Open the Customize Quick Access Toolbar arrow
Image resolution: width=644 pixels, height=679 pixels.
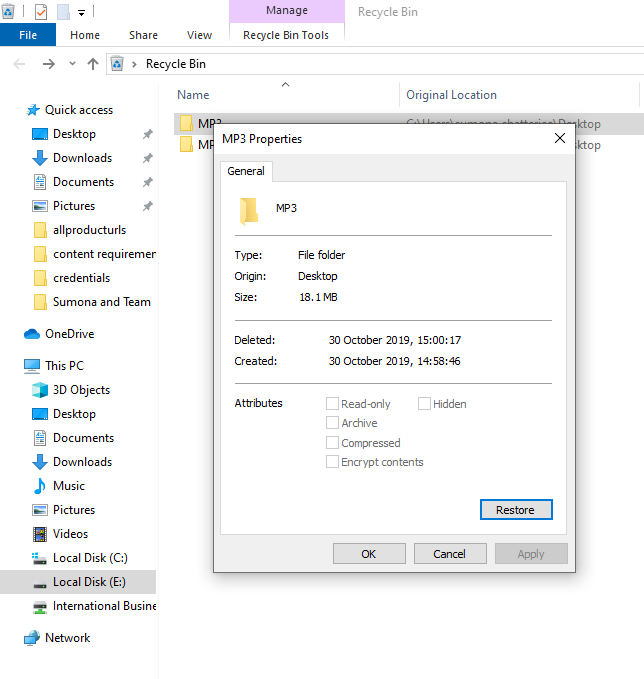click(81, 13)
